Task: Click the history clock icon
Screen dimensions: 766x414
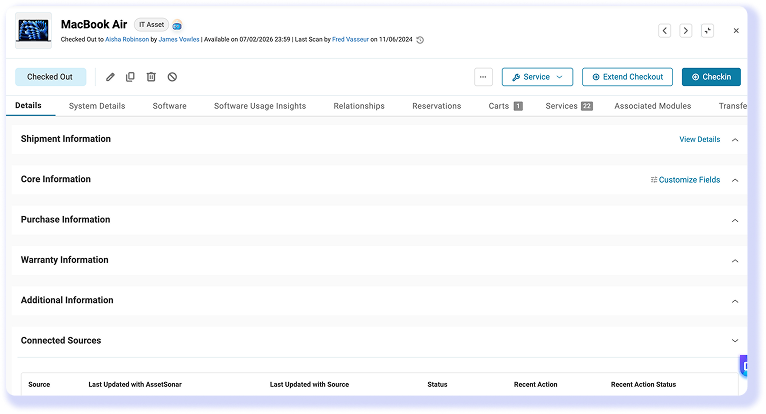Action: (x=420, y=40)
